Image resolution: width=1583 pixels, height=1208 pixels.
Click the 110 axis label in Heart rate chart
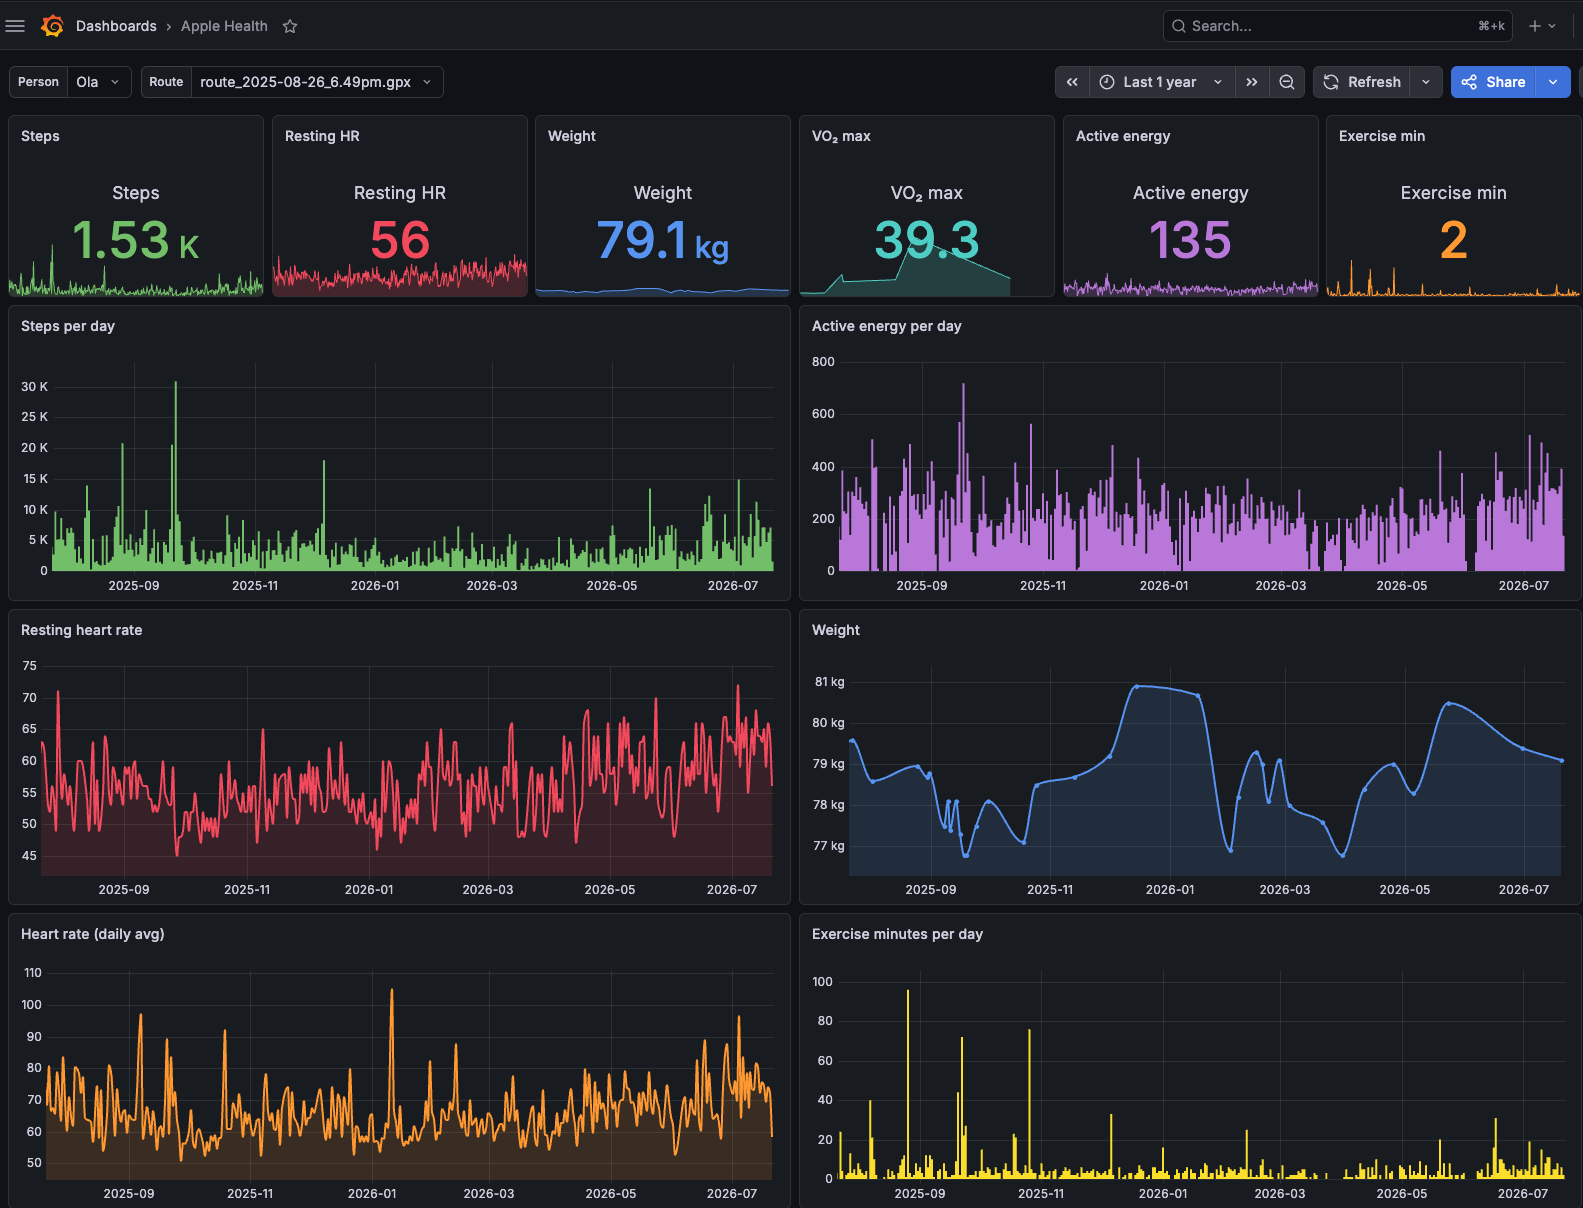pos(33,973)
